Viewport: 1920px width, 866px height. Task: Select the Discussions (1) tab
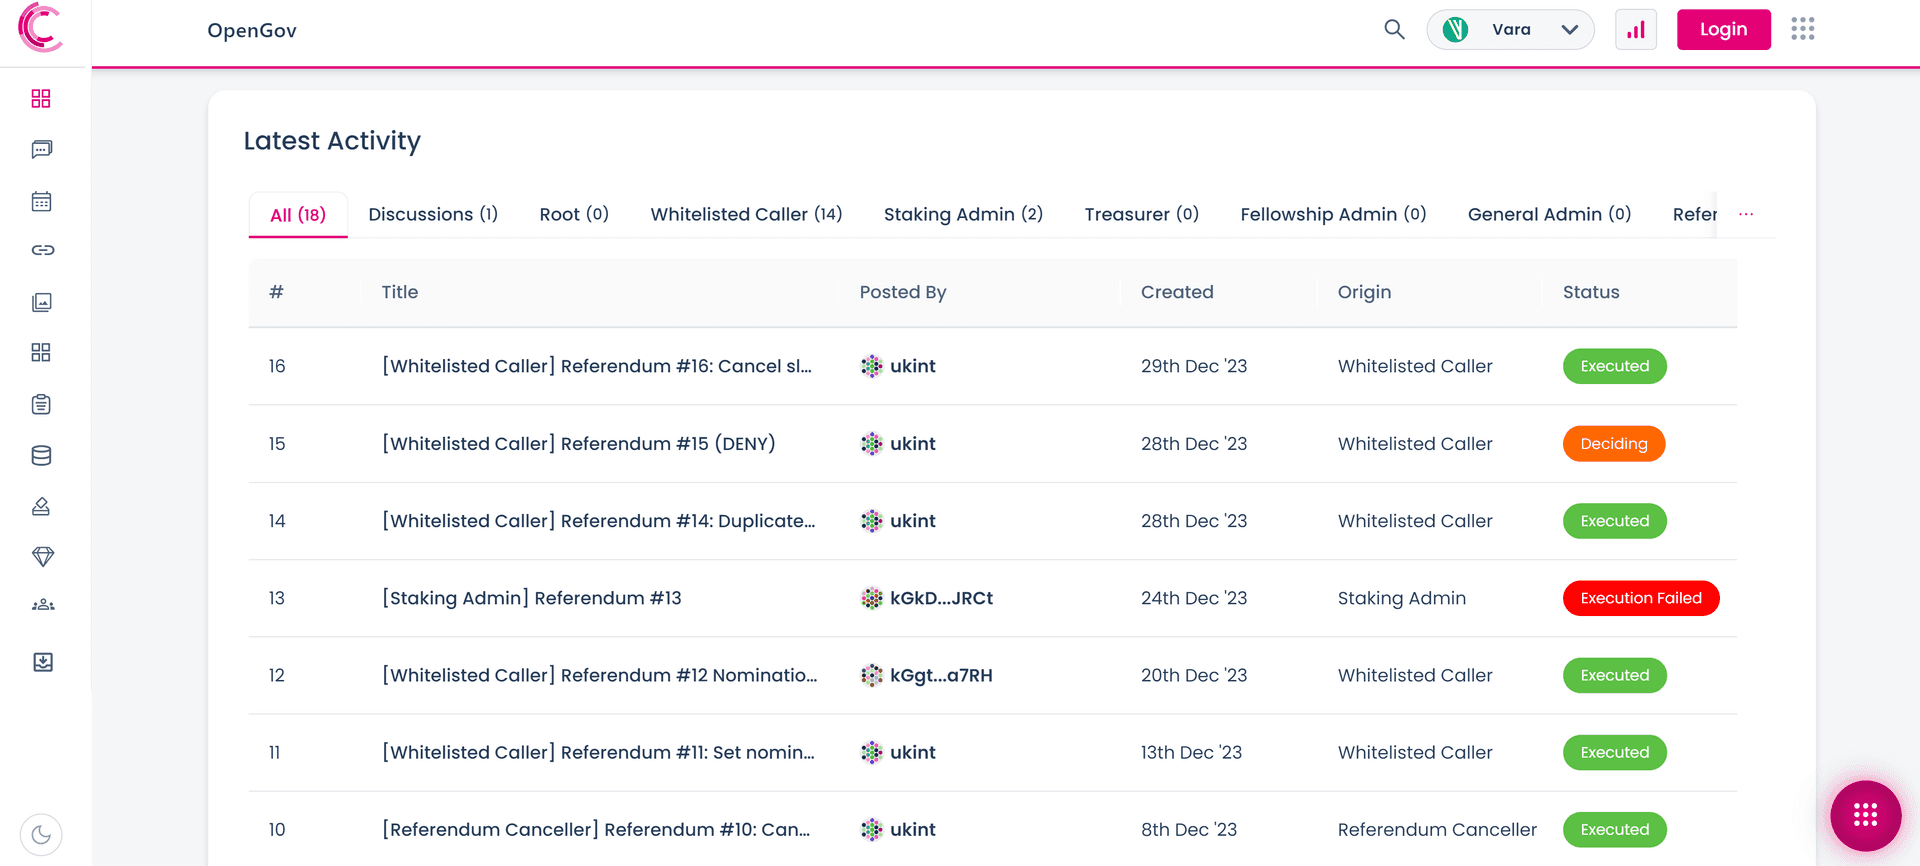coord(433,215)
